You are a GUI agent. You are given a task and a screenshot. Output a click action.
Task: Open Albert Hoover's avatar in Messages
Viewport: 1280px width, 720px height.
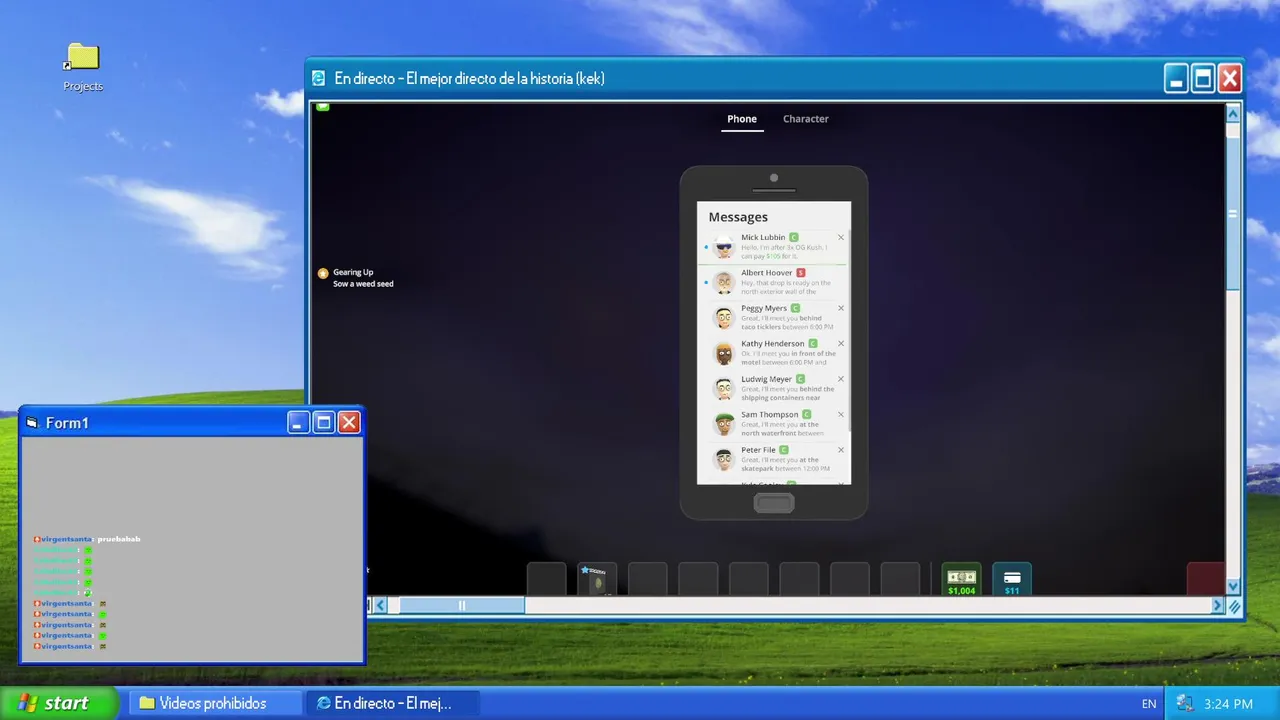point(724,282)
